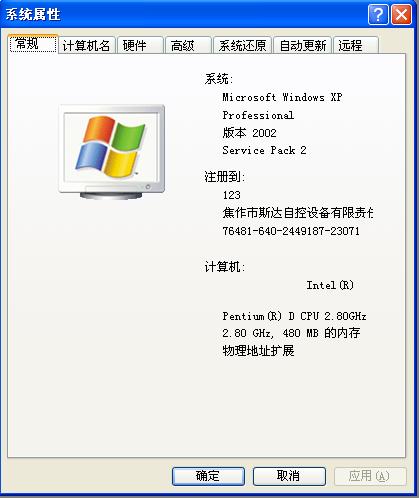Switch to the 常规 tab

point(33,44)
